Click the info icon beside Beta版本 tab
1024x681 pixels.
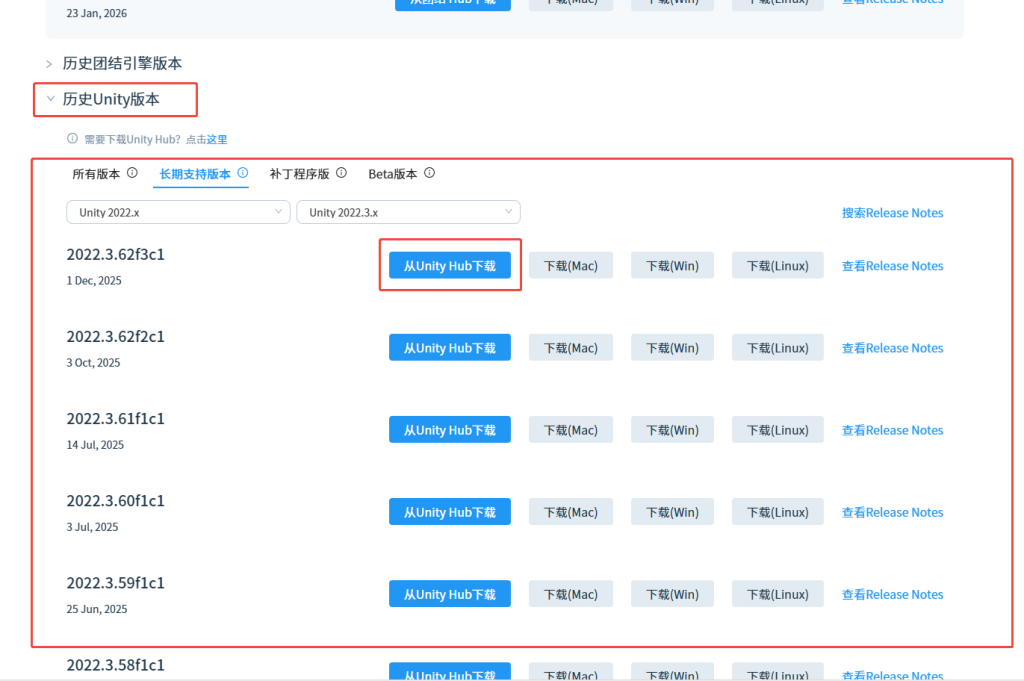coord(428,172)
